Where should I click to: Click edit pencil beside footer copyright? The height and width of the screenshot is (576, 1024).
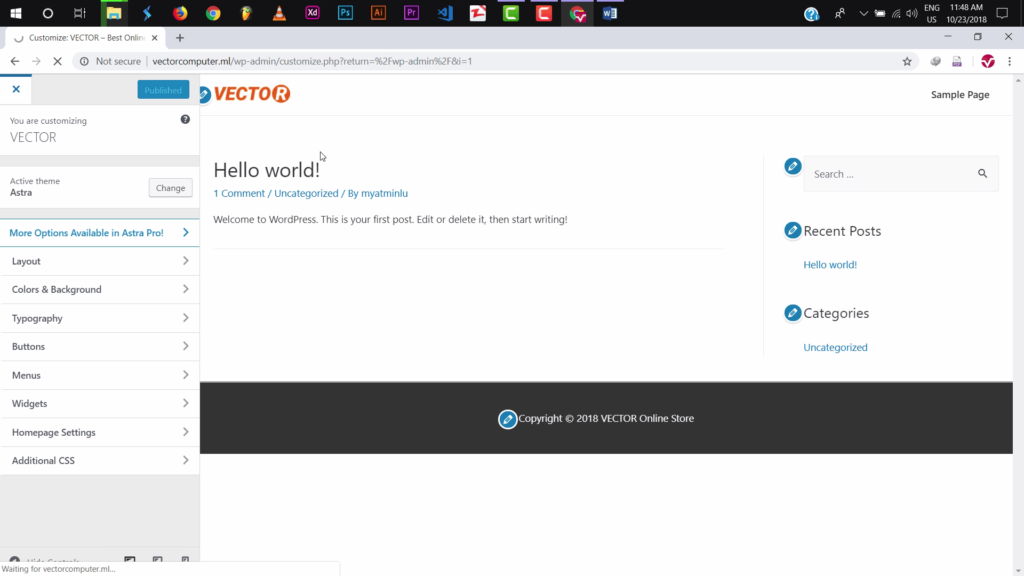pyautogui.click(x=507, y=419)
